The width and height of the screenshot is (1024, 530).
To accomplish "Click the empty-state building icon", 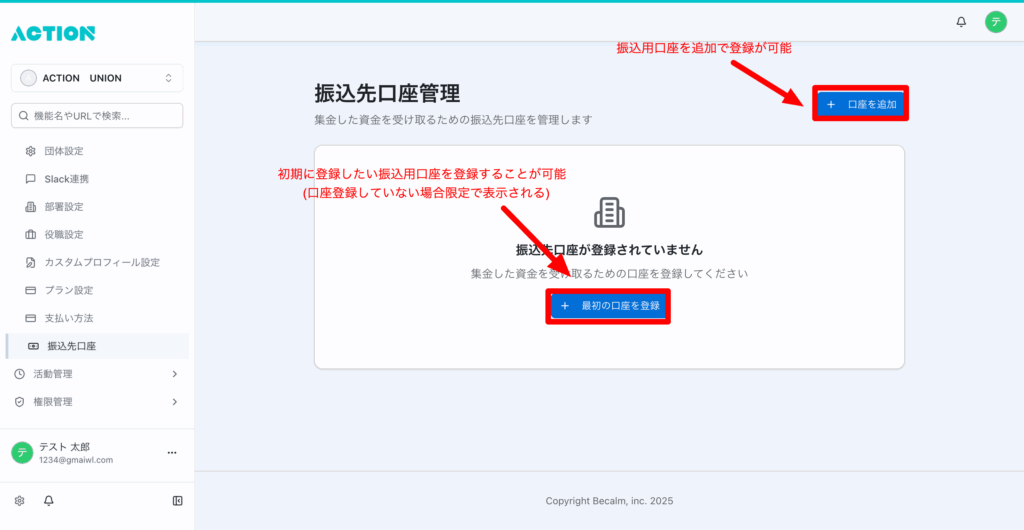I will pyautogui.click(x=609, y=213).
